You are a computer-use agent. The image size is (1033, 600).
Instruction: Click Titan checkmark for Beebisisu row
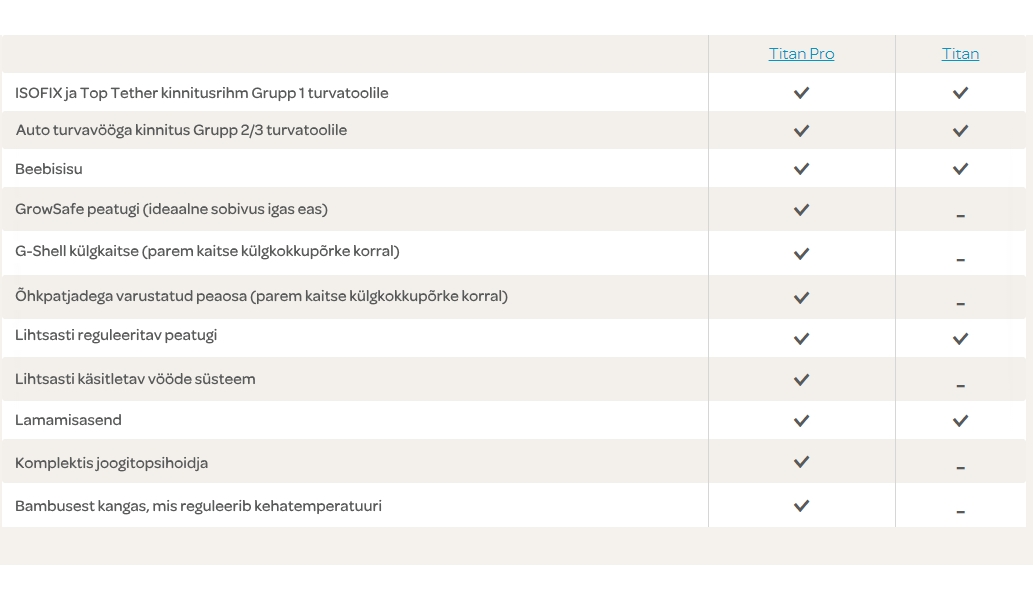(x=961, y=169)
